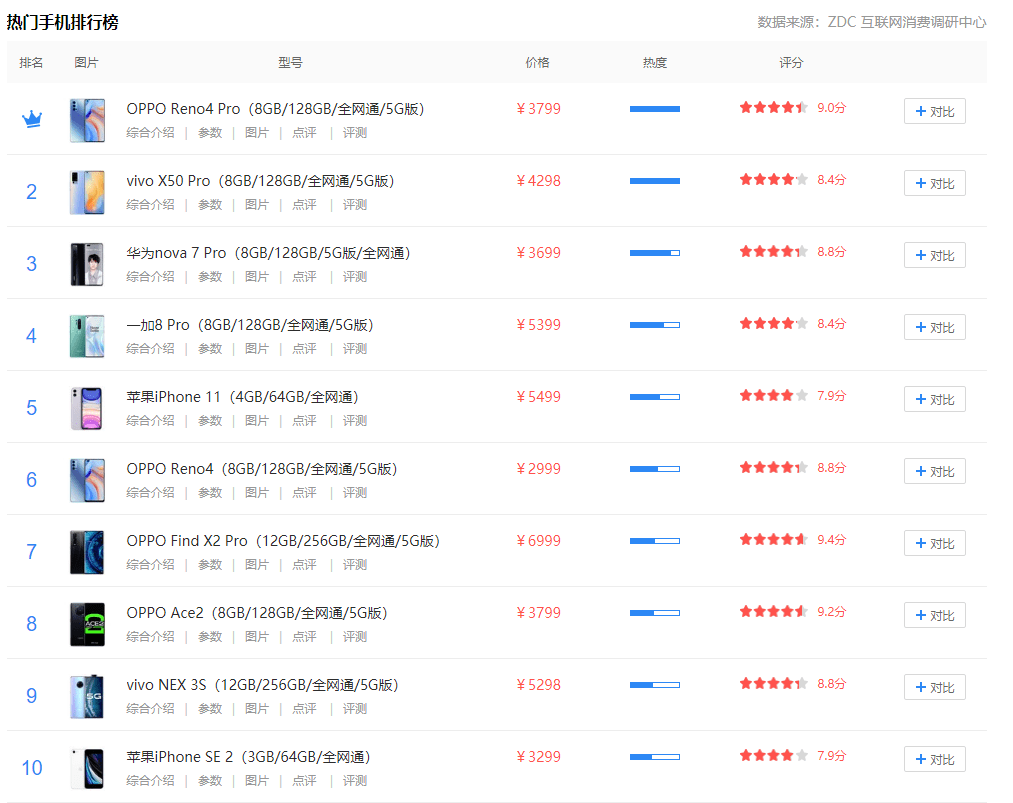The height and width of the screenshot is (803, 1013).
Task: Open 苹果iPhone 11 model title link
Action: [242, 397]
